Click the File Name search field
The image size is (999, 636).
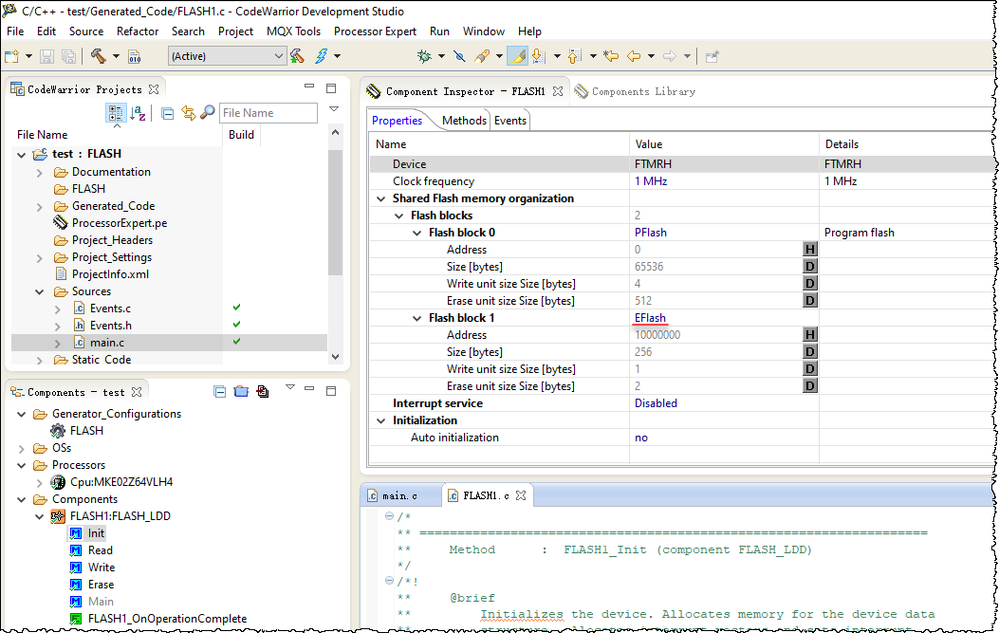pos(267,114)
